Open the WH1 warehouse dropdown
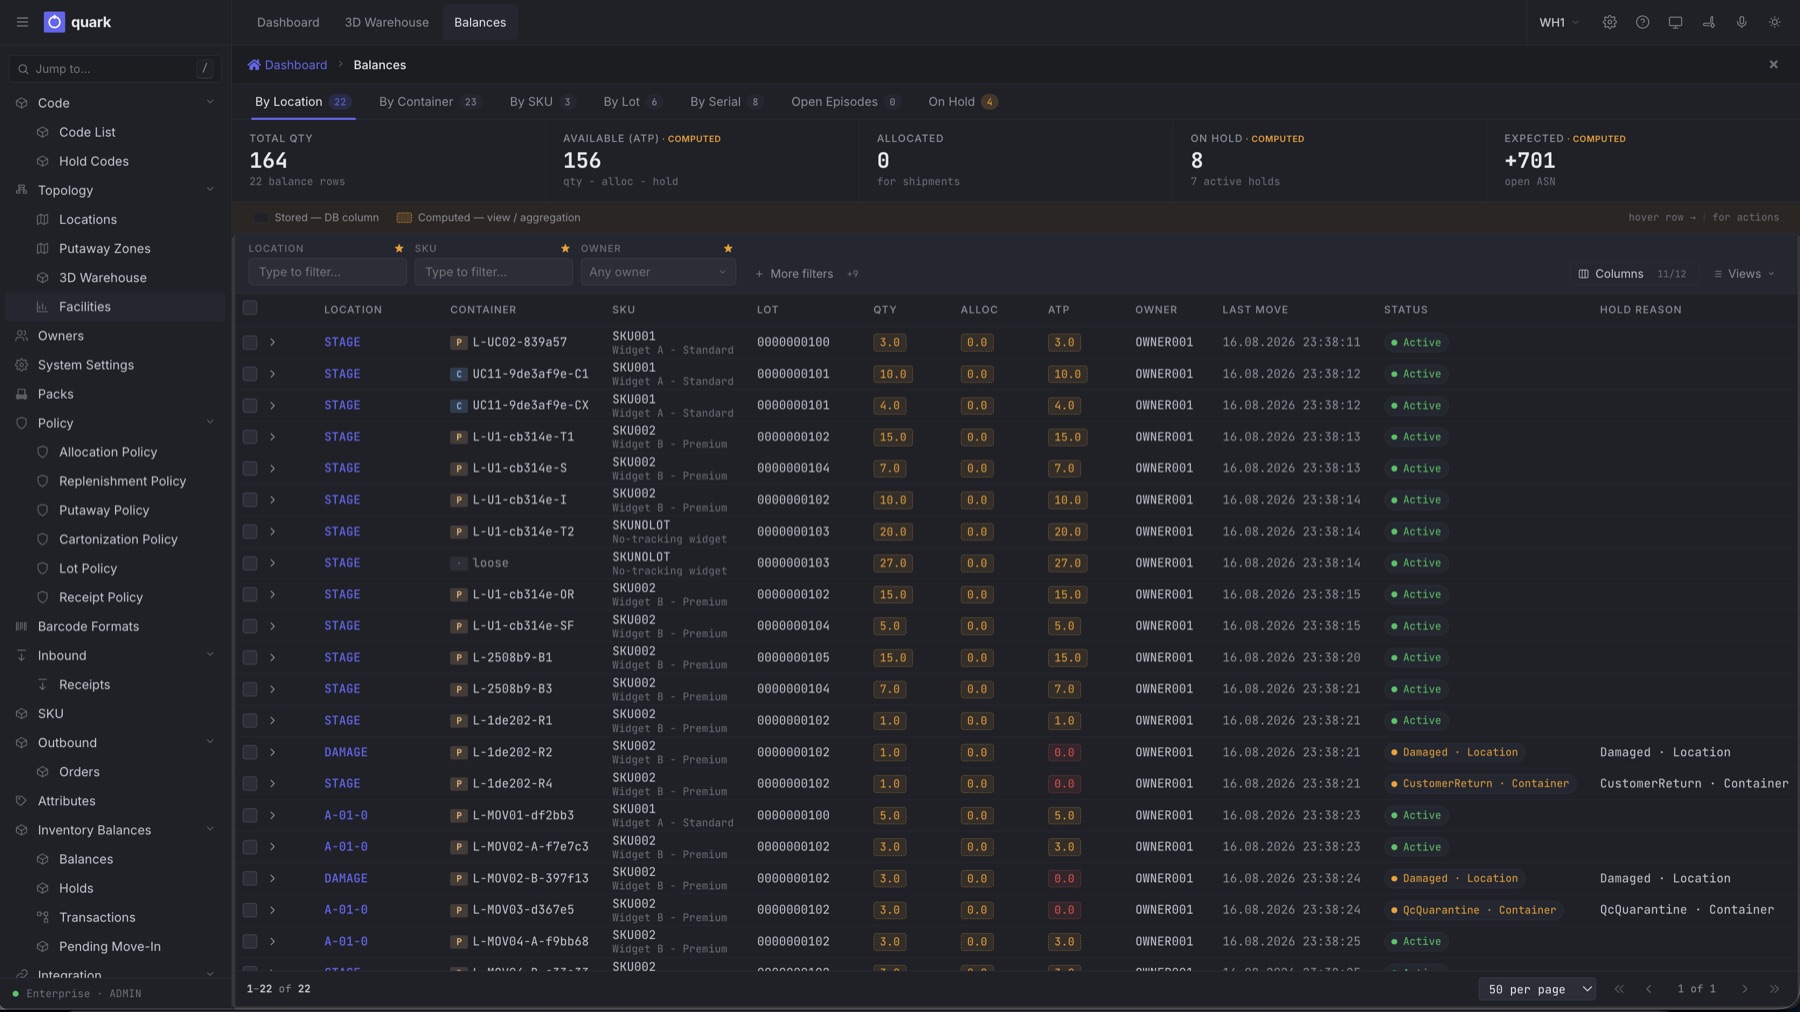 tap(1558, 22)
